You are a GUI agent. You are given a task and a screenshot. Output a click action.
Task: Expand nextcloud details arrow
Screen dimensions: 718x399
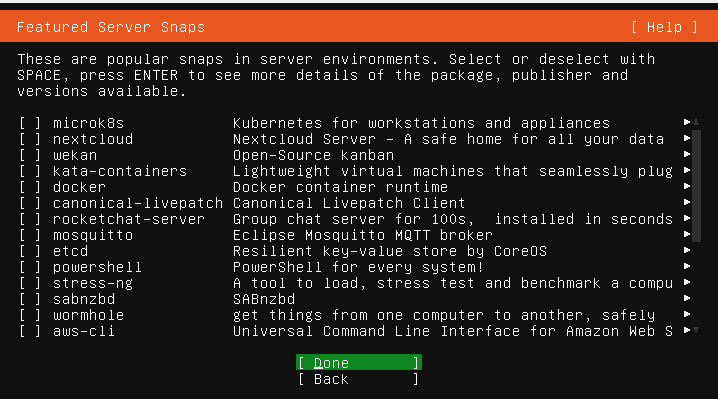687,138
